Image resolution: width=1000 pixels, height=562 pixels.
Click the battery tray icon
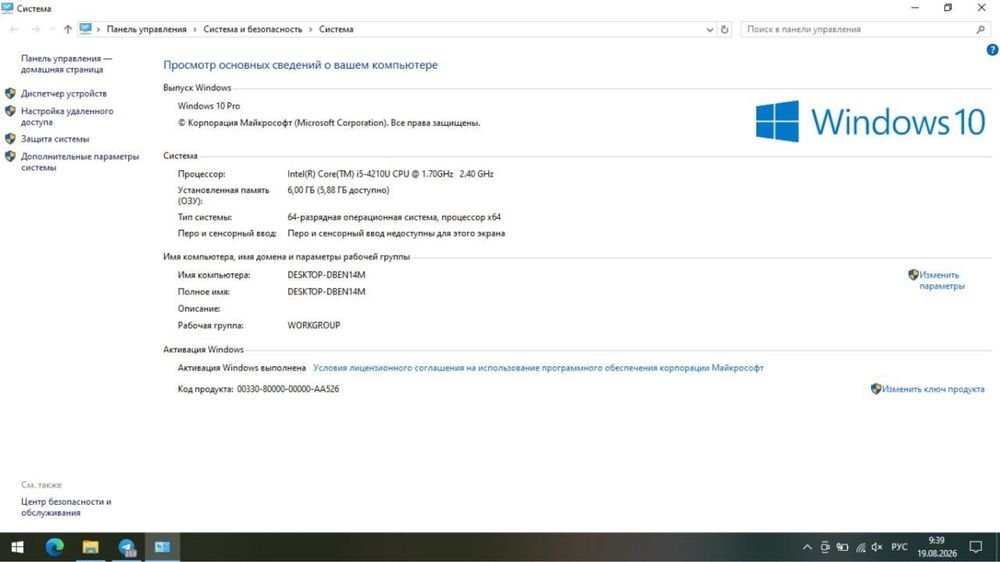(842, 547)
